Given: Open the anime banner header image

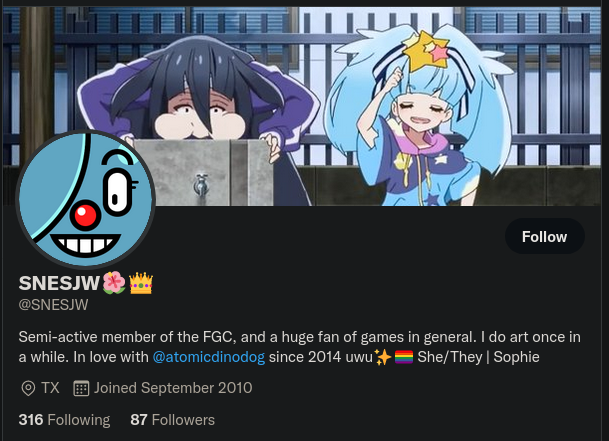Looking at the screenshot, I should pos(302,106).
